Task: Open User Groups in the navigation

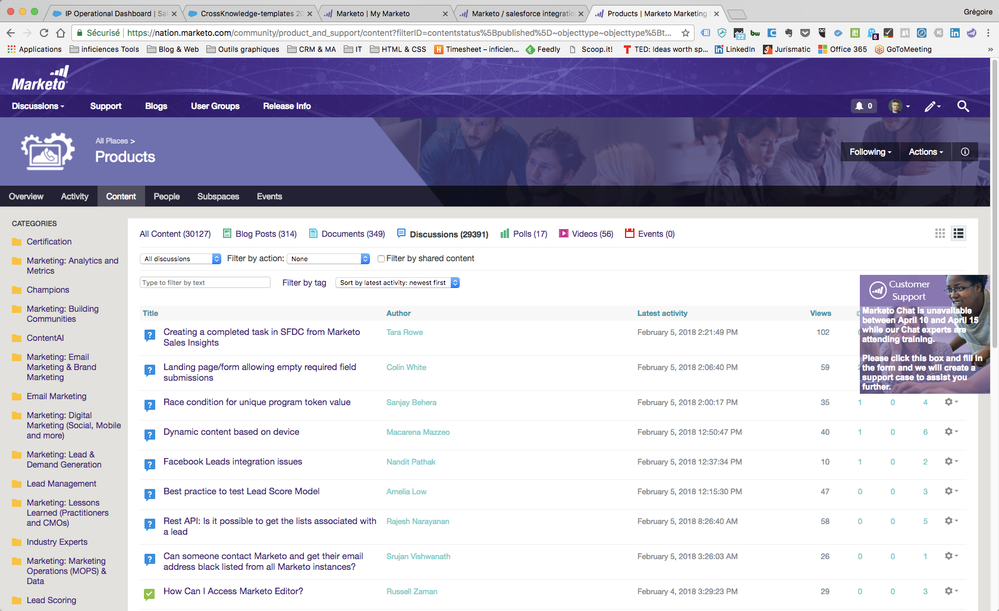Action: 215,106
